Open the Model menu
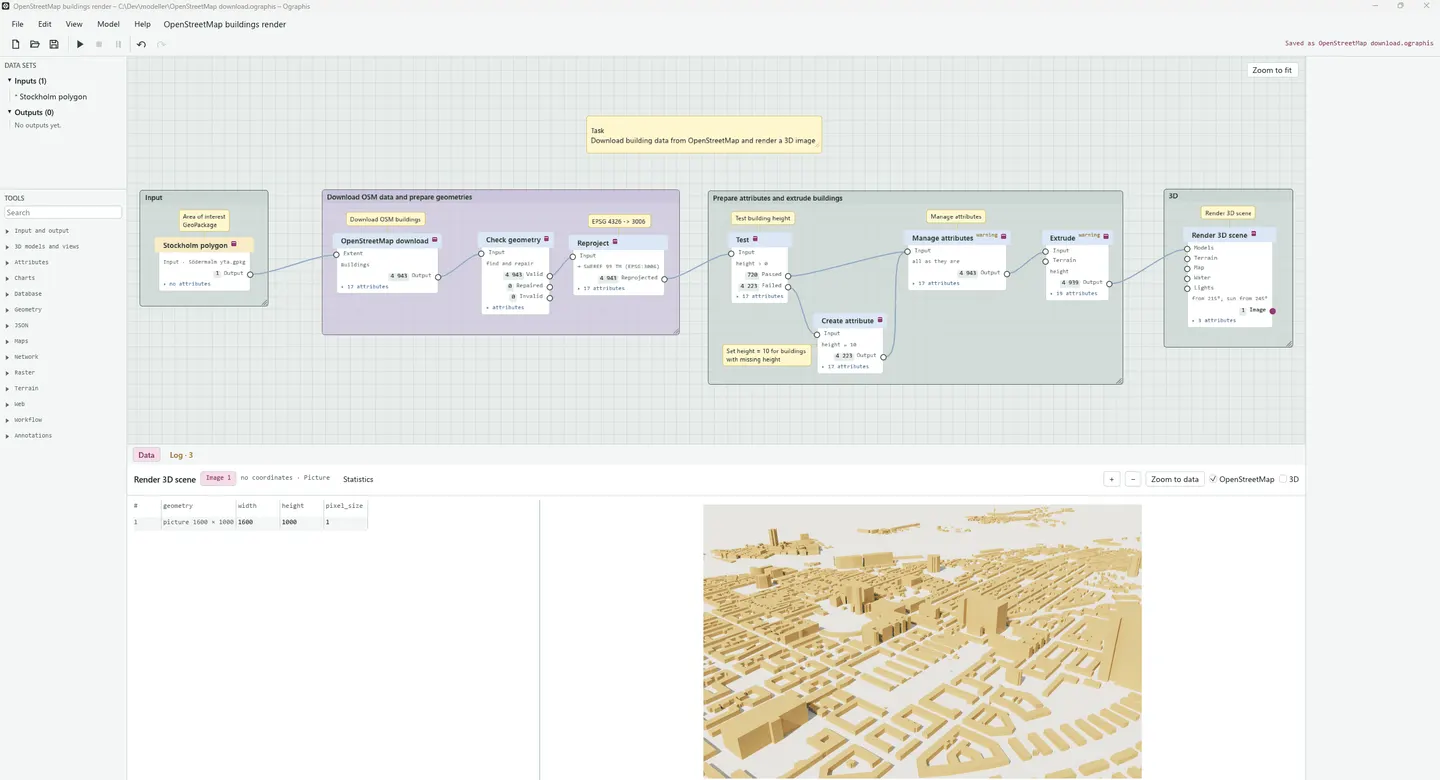The width and height of the screenshot is (1440, 780). point(108,24)
